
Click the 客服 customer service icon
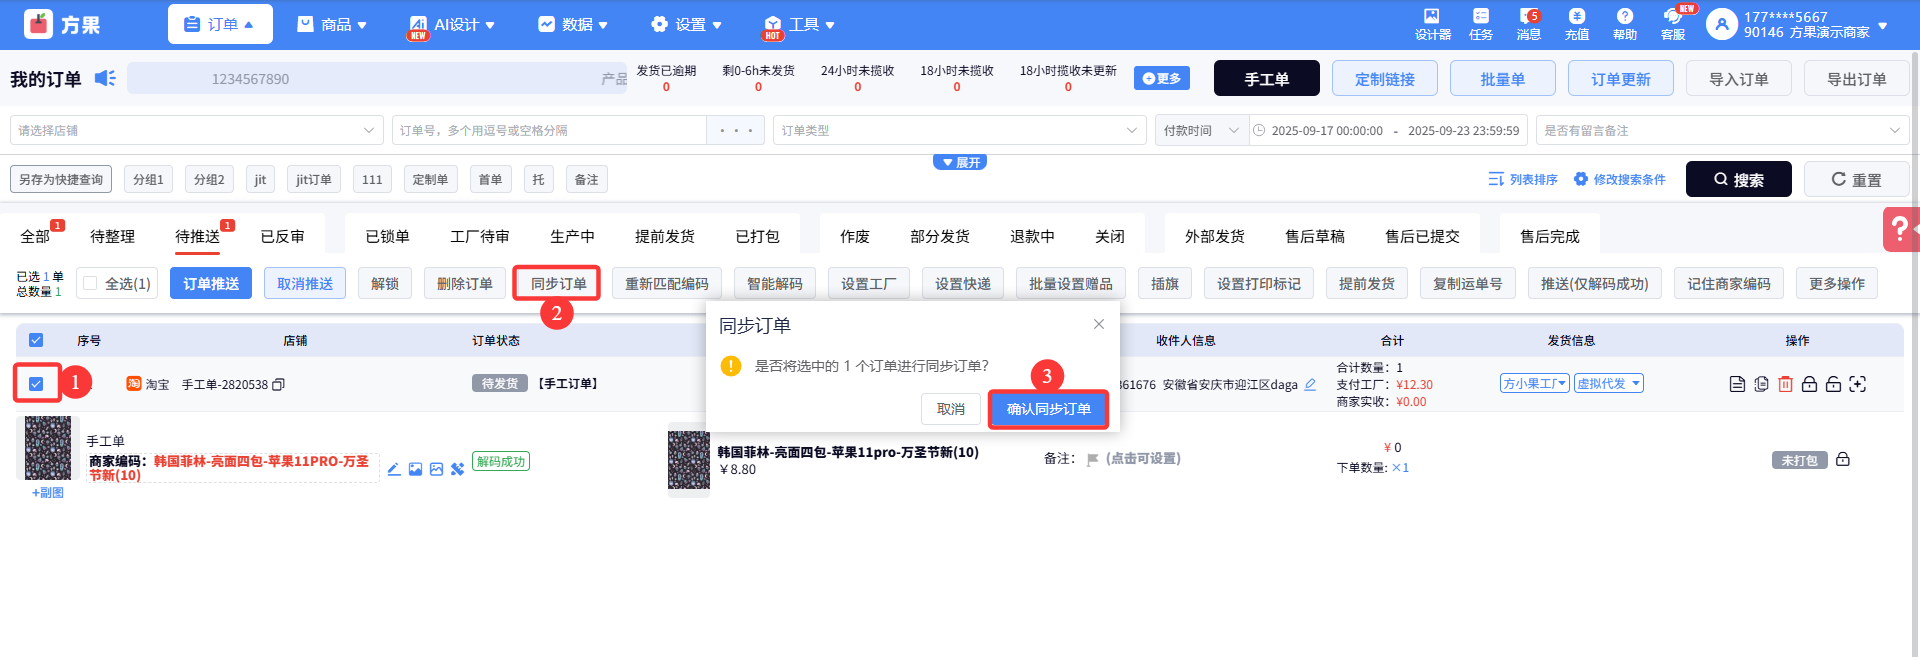point(1672,24)
